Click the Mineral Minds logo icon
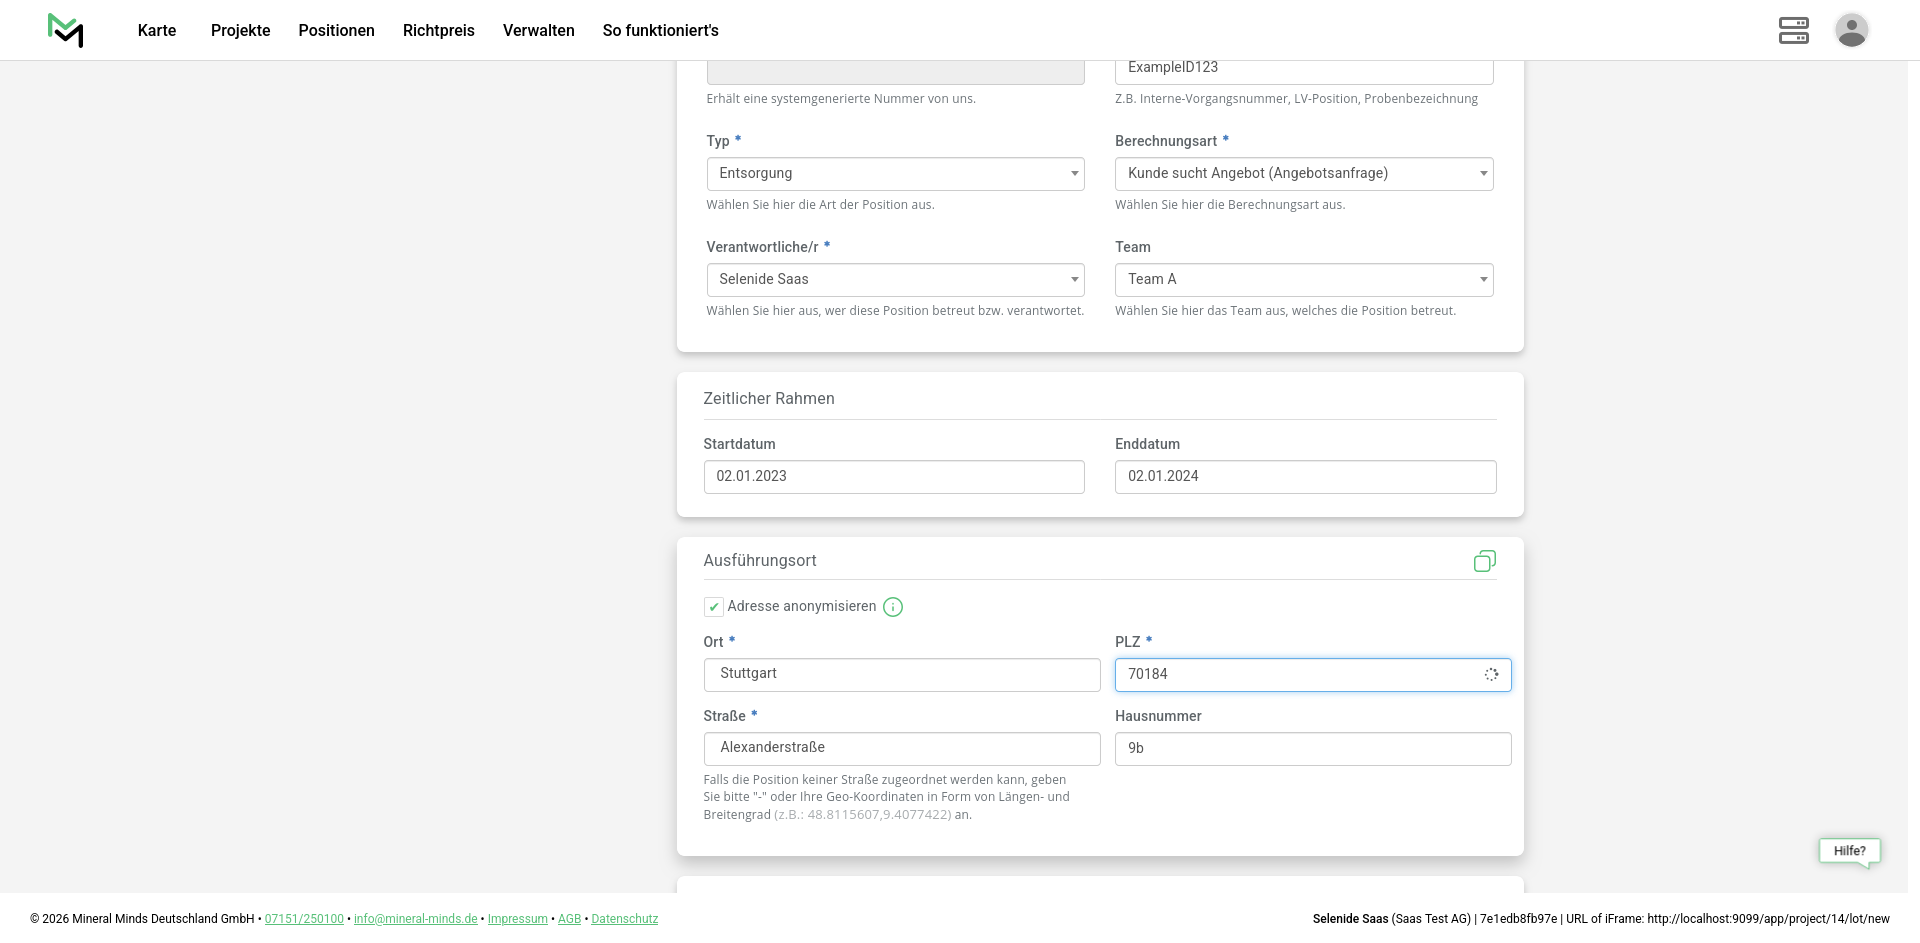The width and height of the screenshot is (1920, 943). tap(66, 30)
